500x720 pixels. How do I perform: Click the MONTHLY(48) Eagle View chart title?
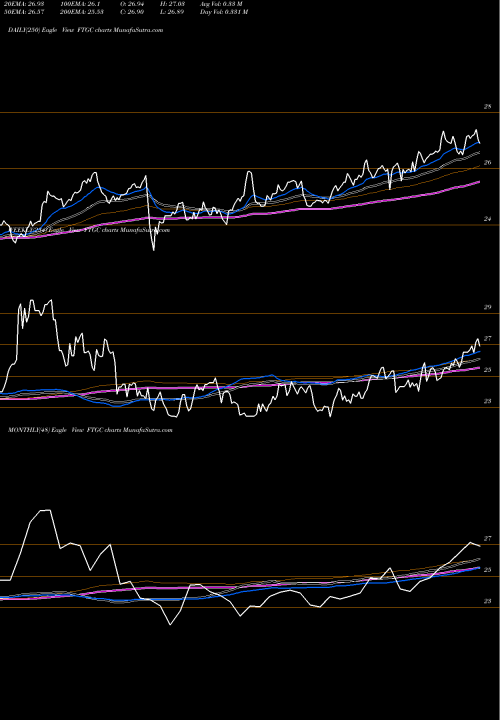tap(90, 430)
